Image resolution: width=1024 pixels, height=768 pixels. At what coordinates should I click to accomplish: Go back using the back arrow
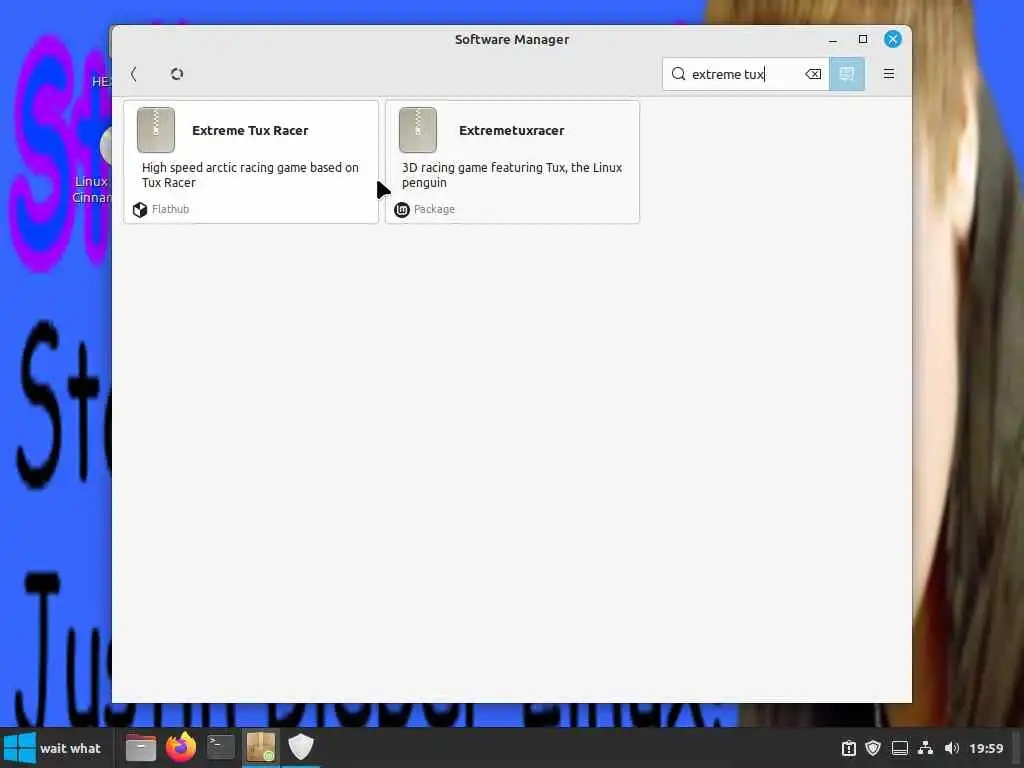(134, 74)
